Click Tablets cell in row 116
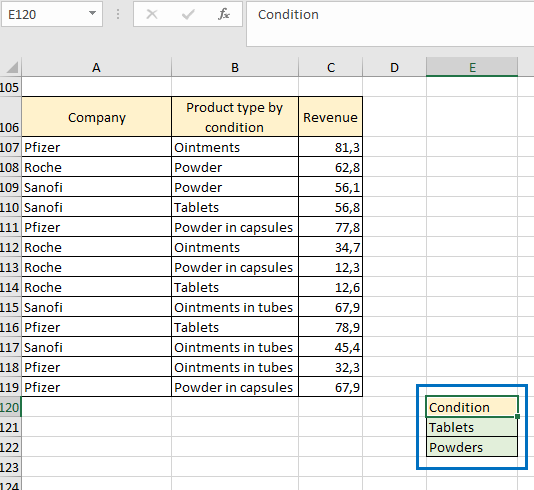 click(235, 327)
